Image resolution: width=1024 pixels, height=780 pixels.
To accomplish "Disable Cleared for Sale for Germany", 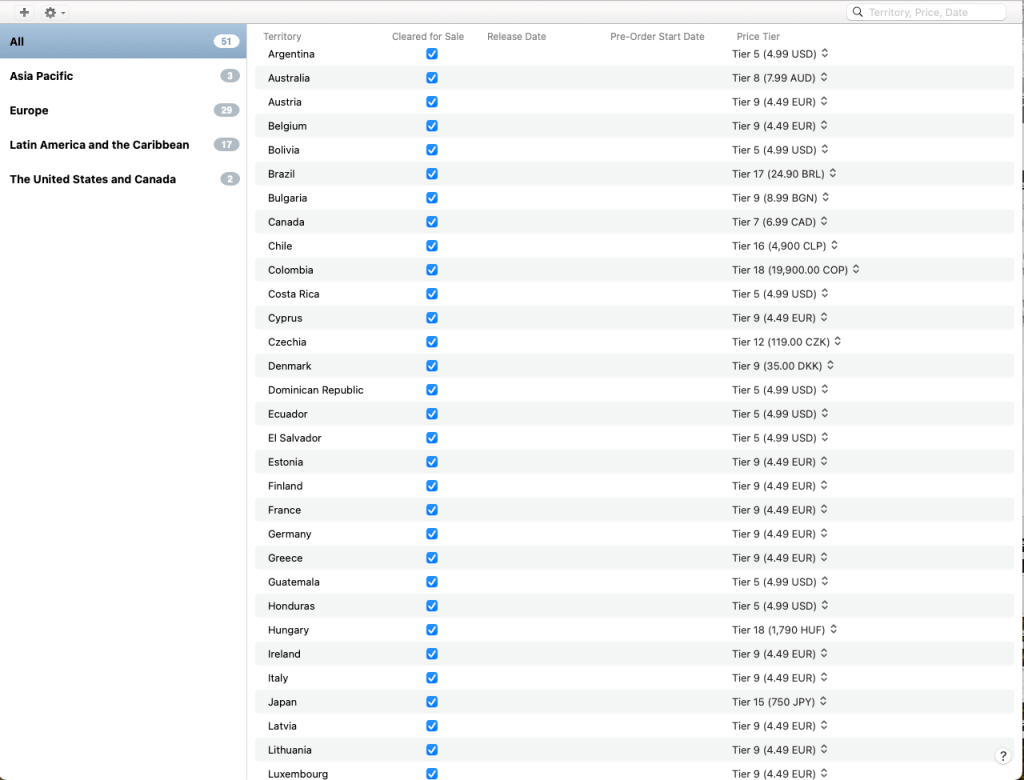I will tap(432, 534).
